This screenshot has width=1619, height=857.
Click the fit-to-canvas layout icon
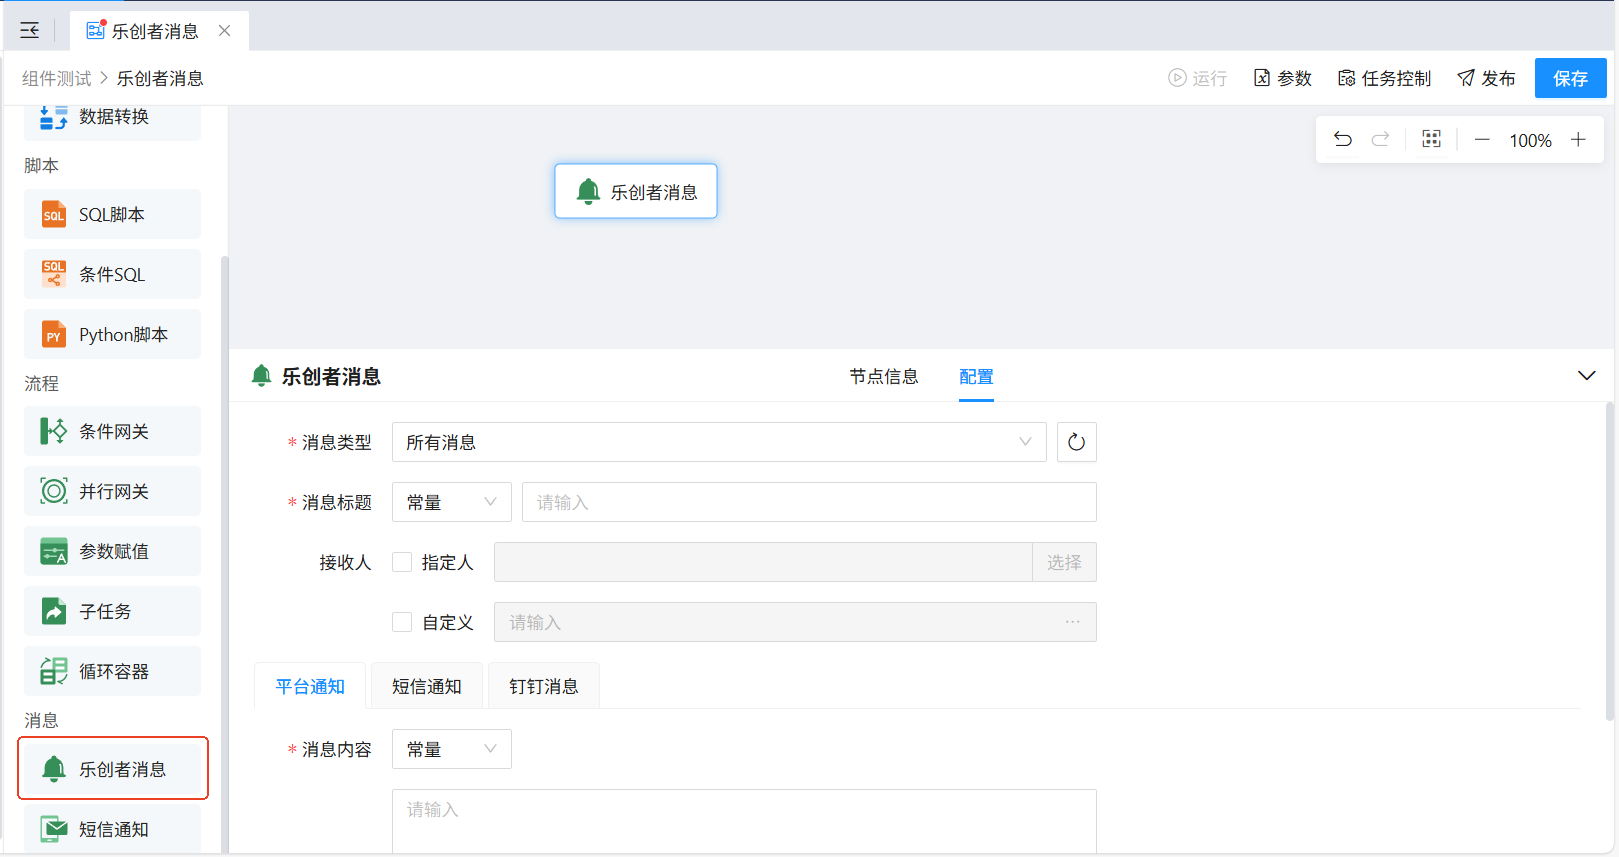tap(1431, 140)
